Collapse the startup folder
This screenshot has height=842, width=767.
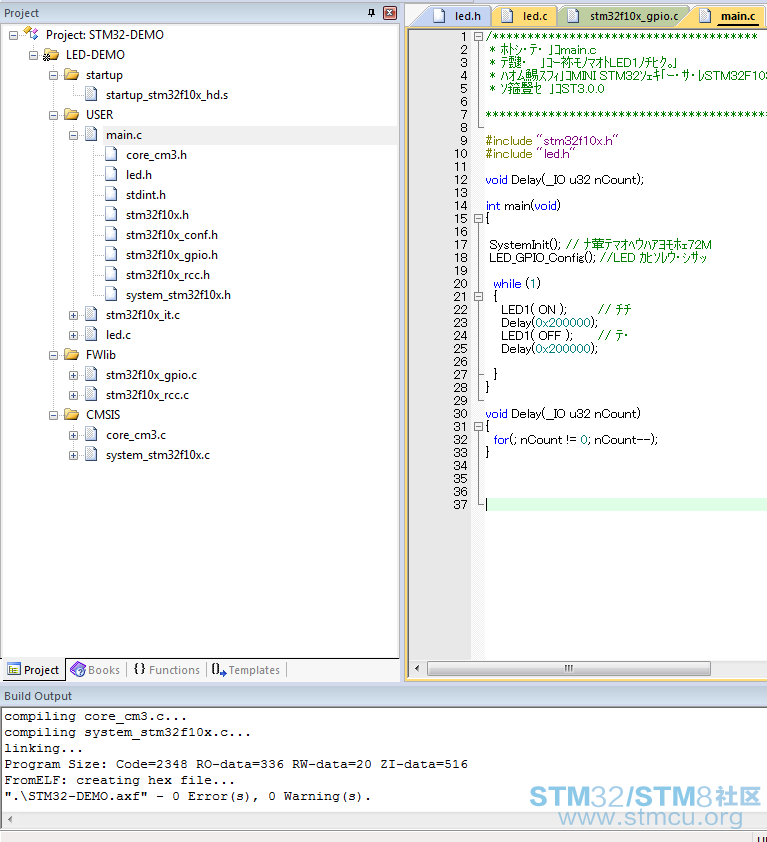pyautogui.click(x=53, y=75)
